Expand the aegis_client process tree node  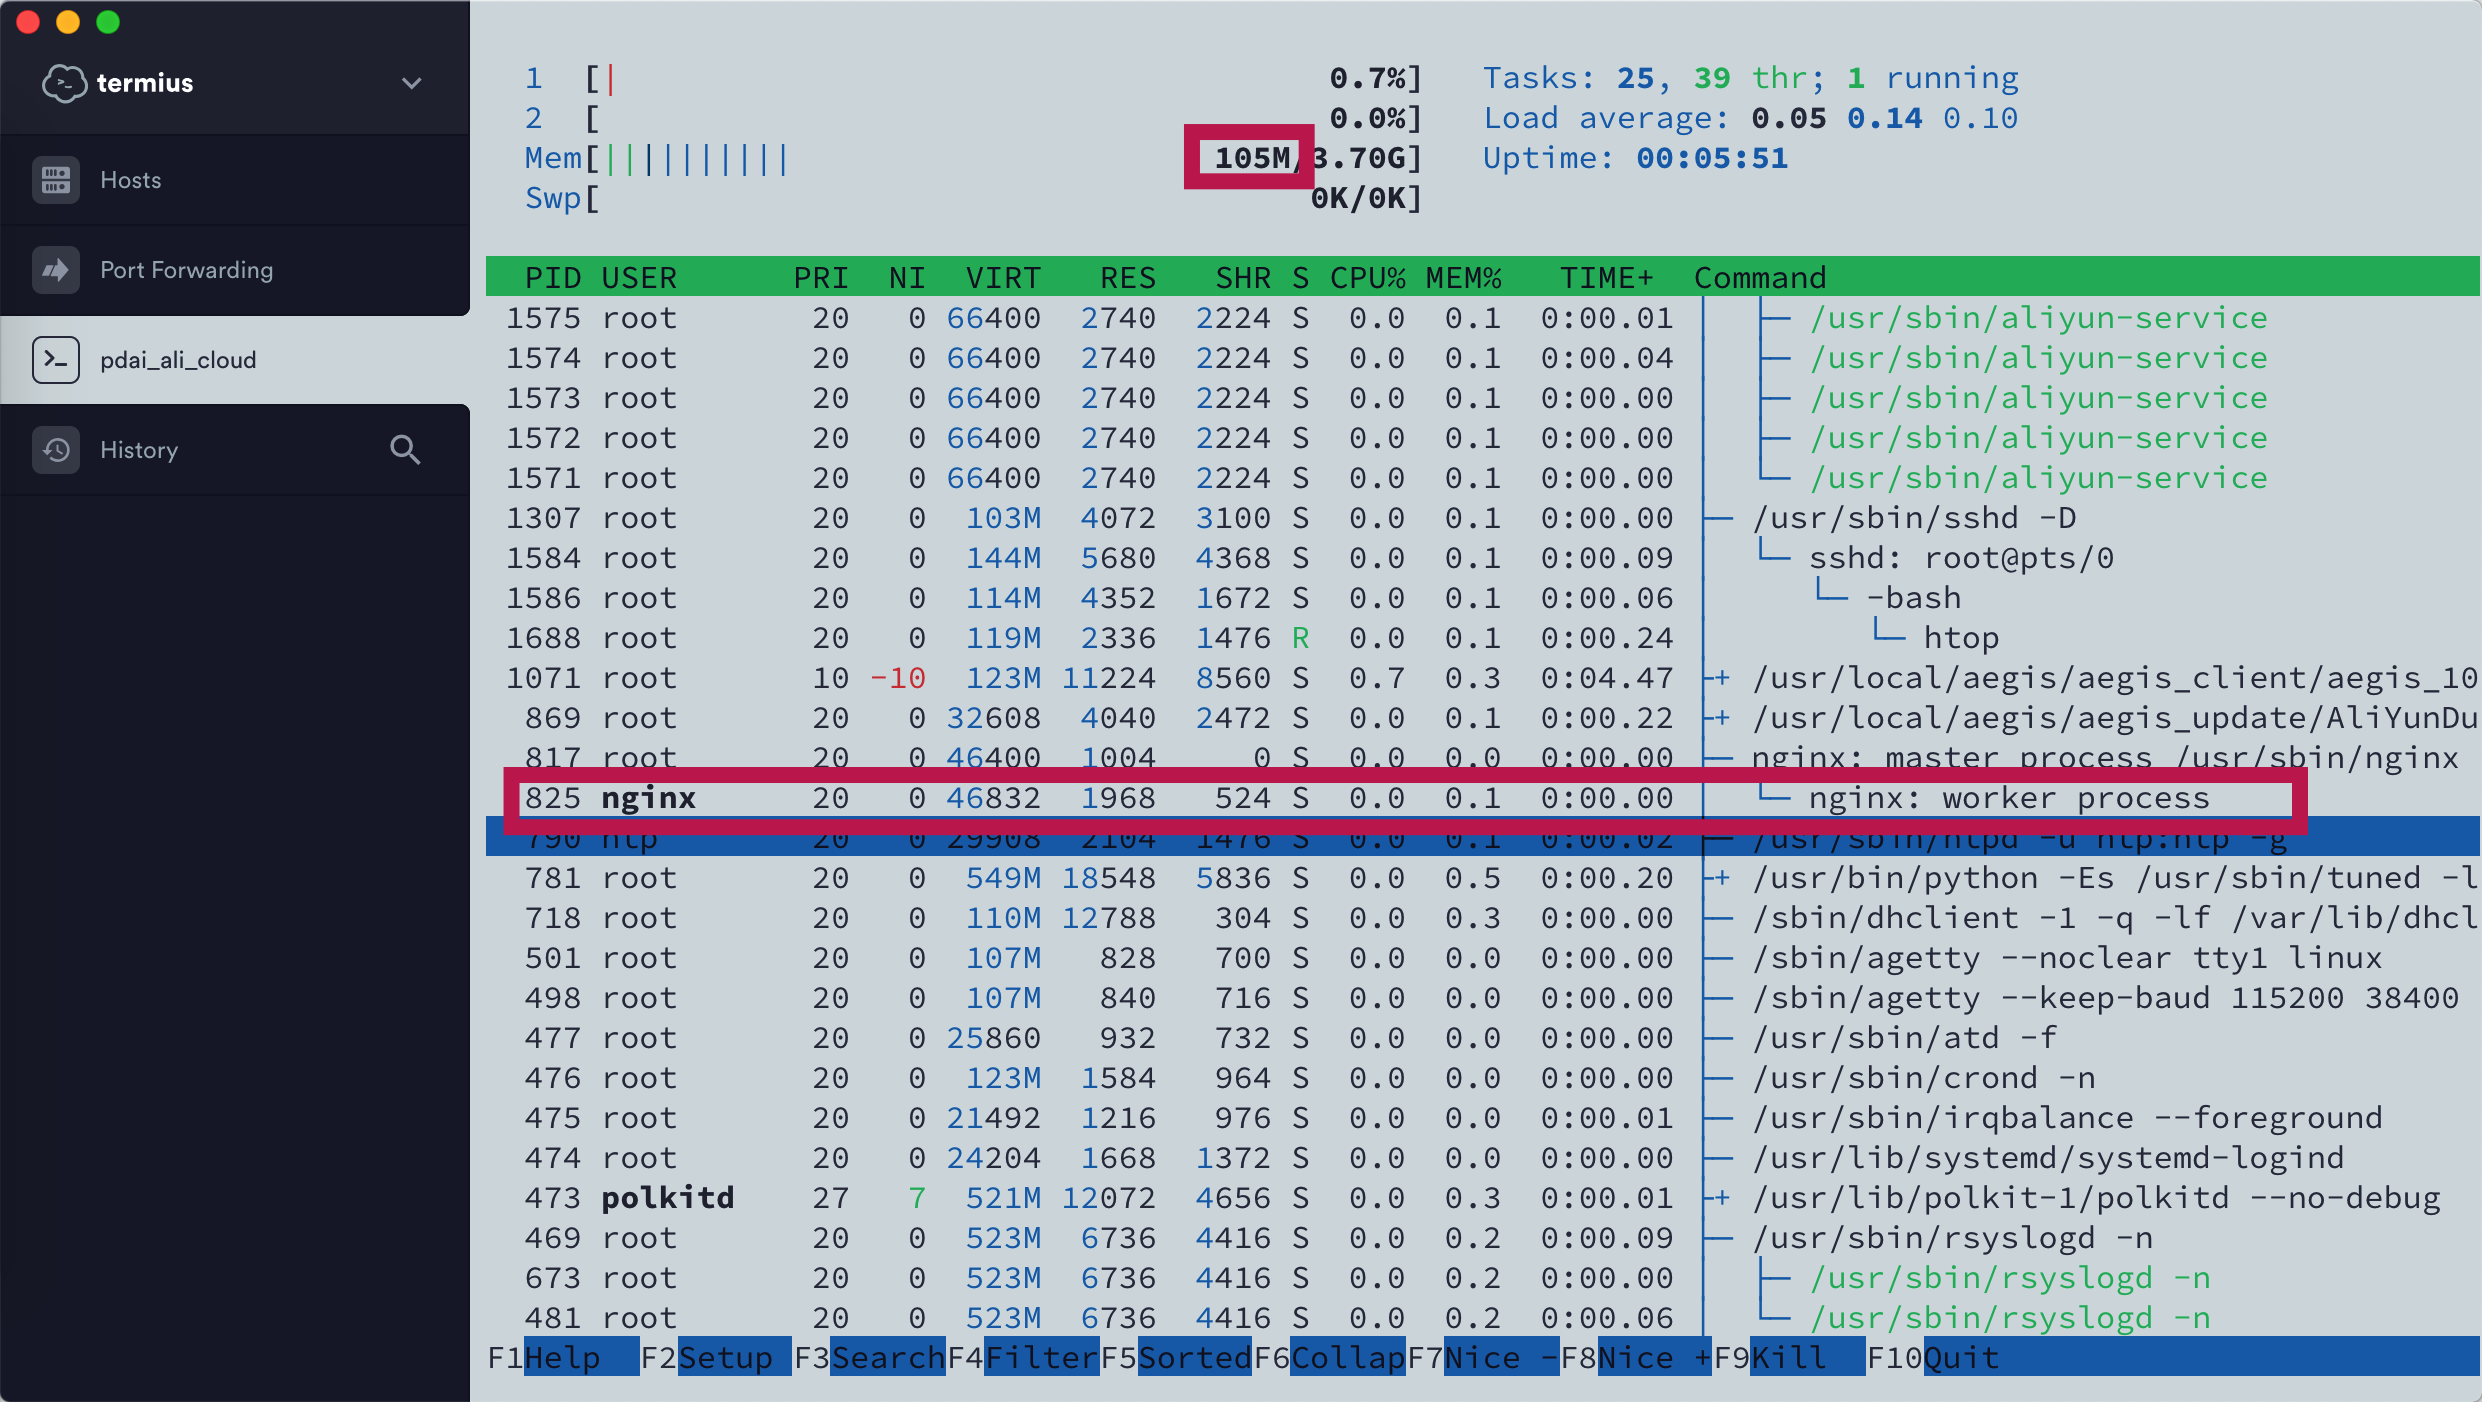click(1720, 678)
